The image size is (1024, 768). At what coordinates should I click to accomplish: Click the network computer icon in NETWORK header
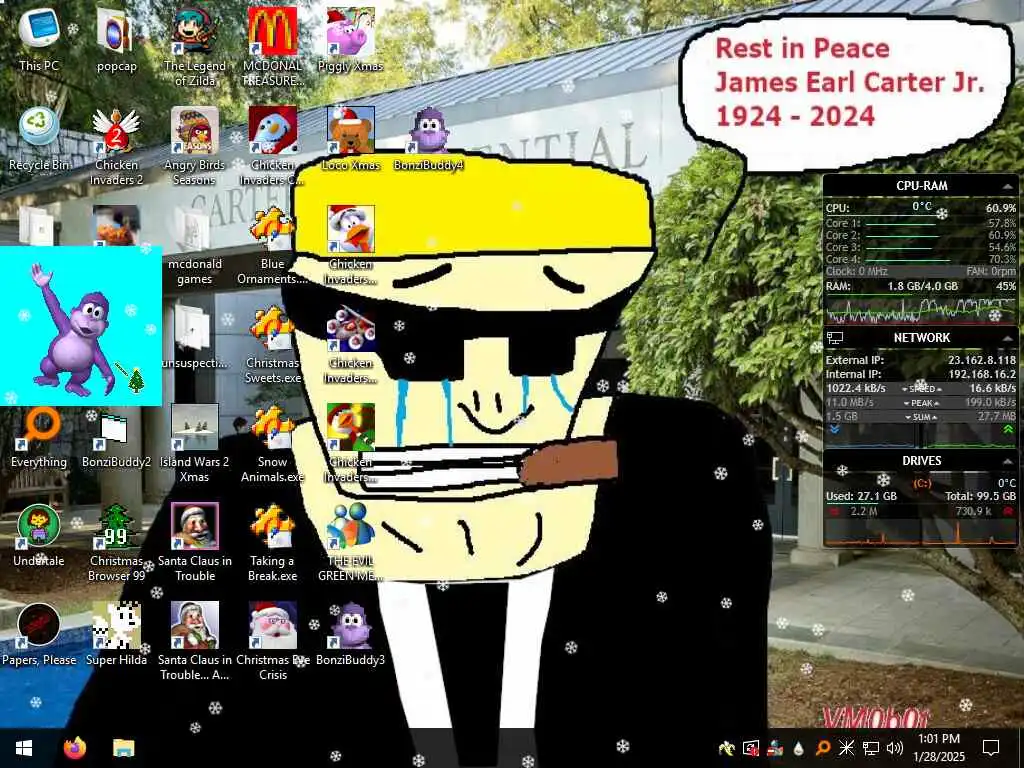835,338
